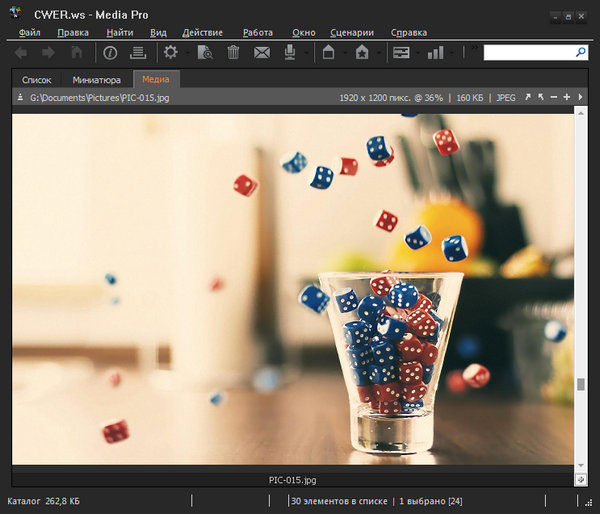Click the dice photo preview image

click(x=293, y=289)
